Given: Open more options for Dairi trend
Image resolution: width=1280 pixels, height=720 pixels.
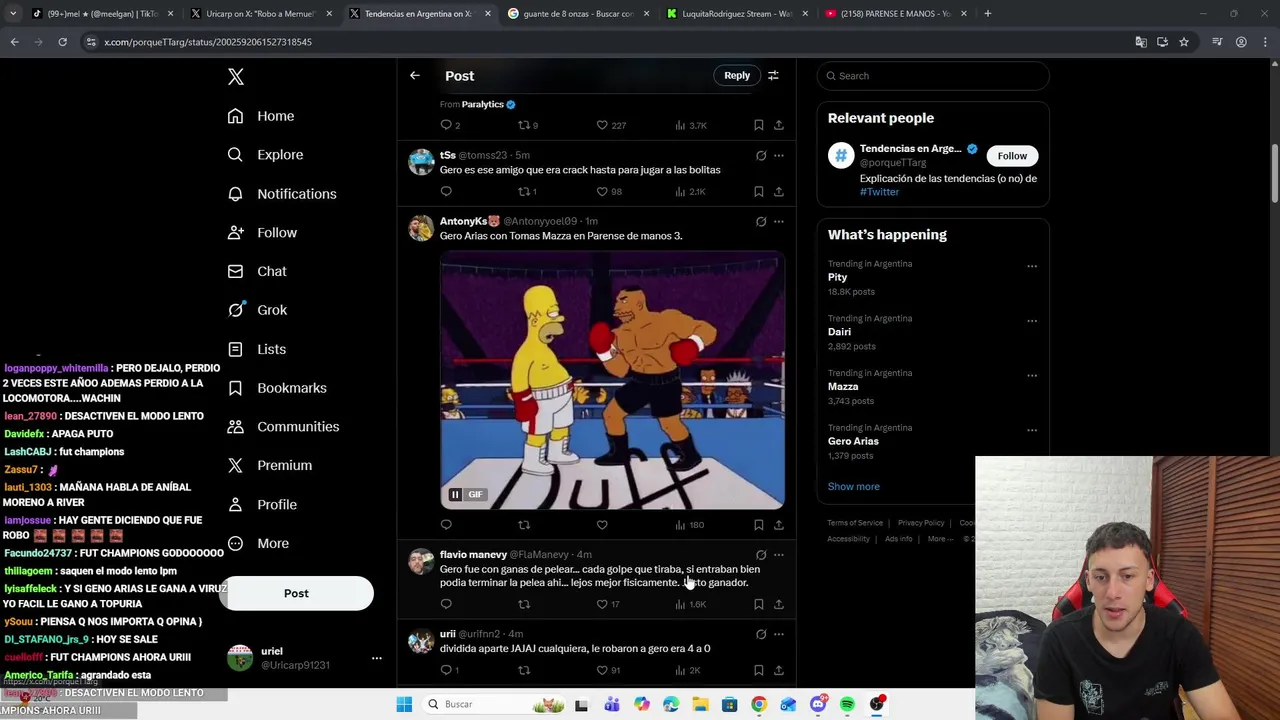Looking at the screenshot, I should tap(1032, 321).
